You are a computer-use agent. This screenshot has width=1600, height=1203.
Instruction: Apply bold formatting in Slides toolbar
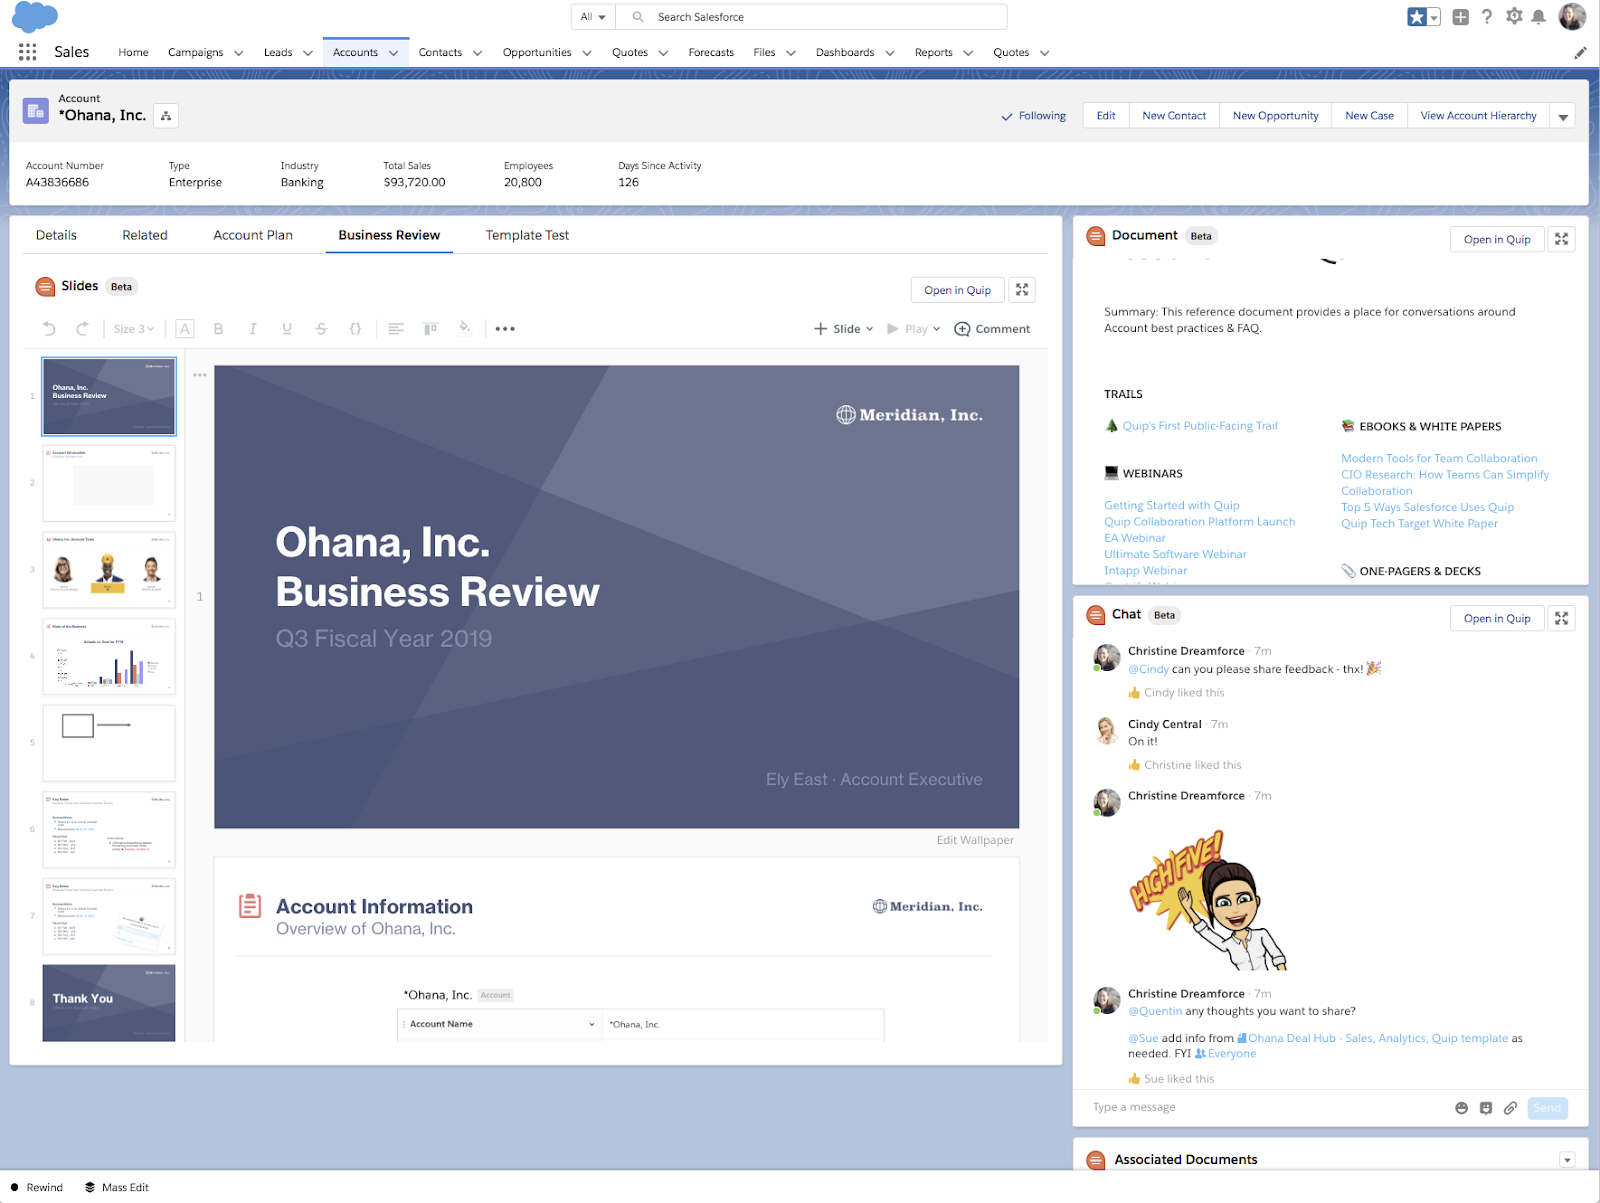tap(219, 328)
